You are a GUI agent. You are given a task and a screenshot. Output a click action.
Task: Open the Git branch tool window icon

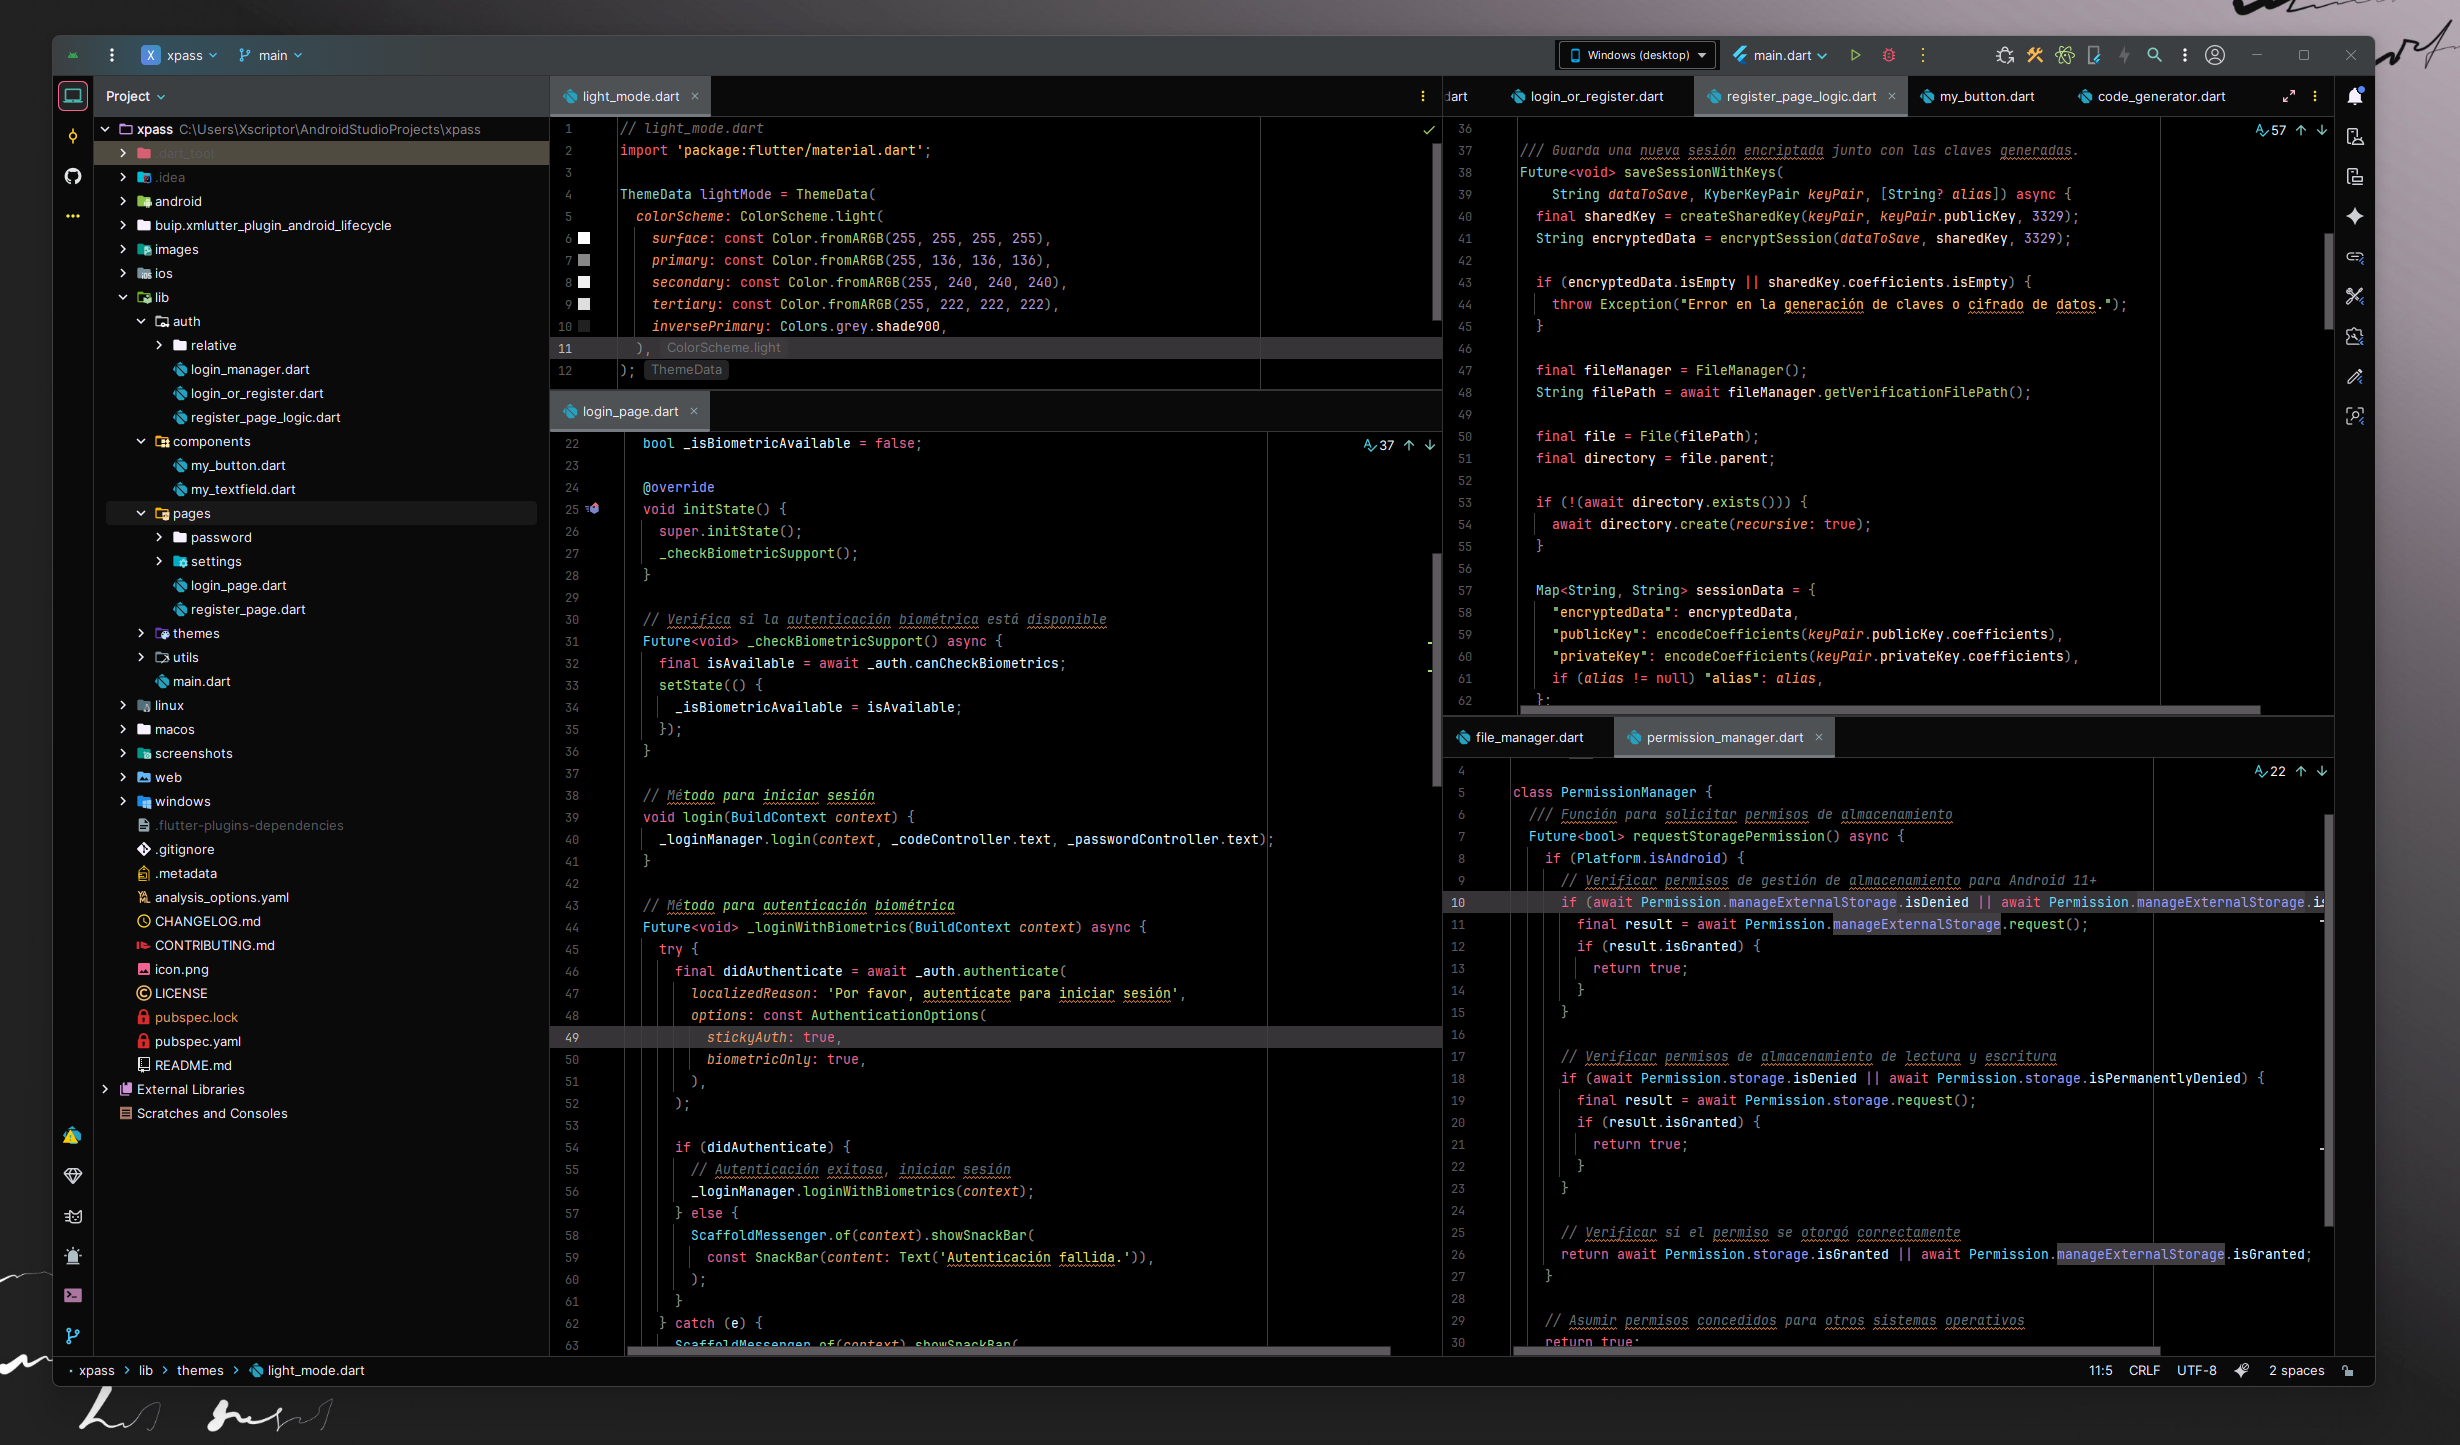72,1336
